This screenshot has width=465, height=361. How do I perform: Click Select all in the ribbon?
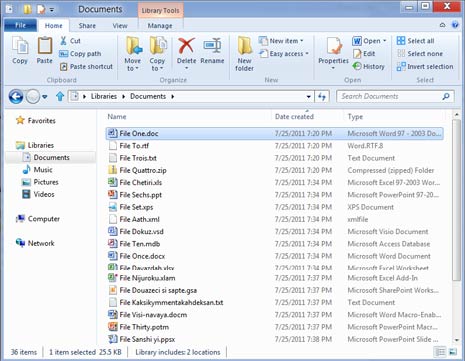coord(415,41)
